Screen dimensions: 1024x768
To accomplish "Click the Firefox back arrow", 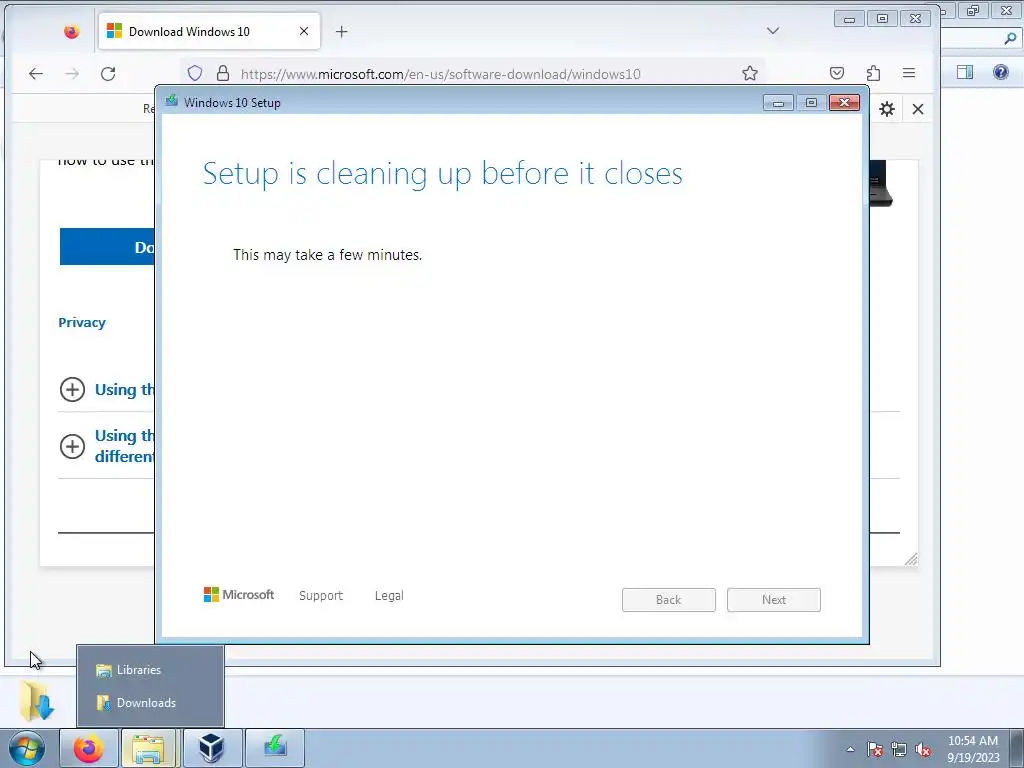I will tap(36, 74).
